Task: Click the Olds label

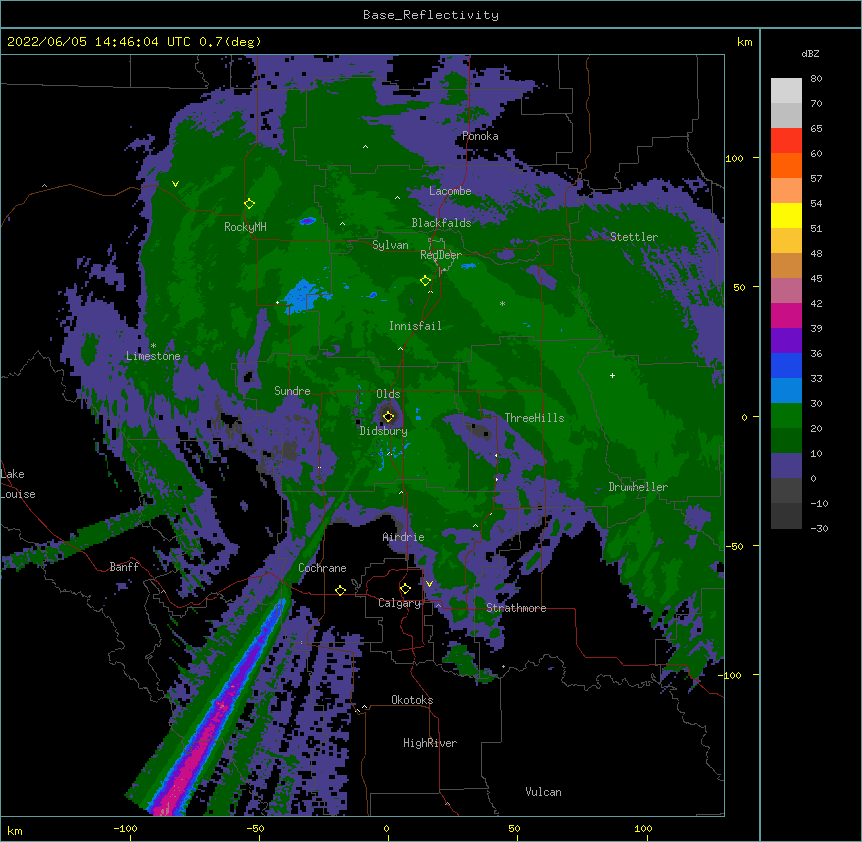Action: pyautogui.click(x=388, y=394)
